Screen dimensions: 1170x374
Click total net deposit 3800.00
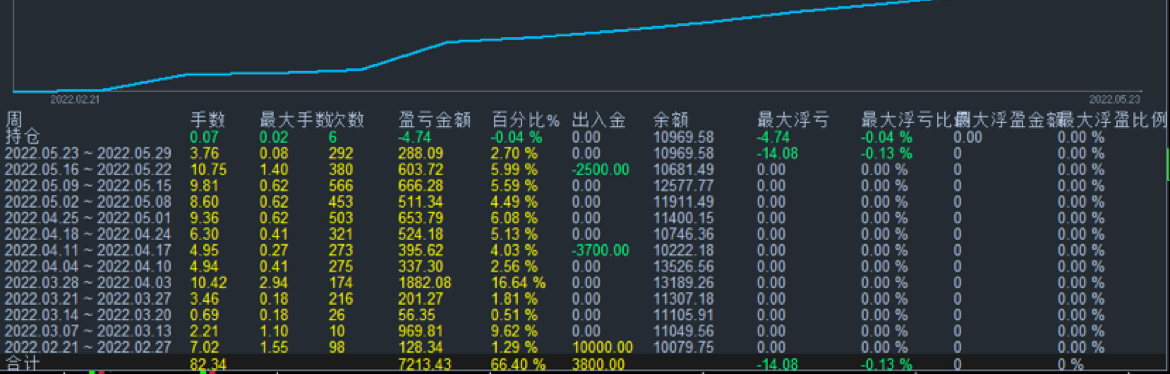598,364
